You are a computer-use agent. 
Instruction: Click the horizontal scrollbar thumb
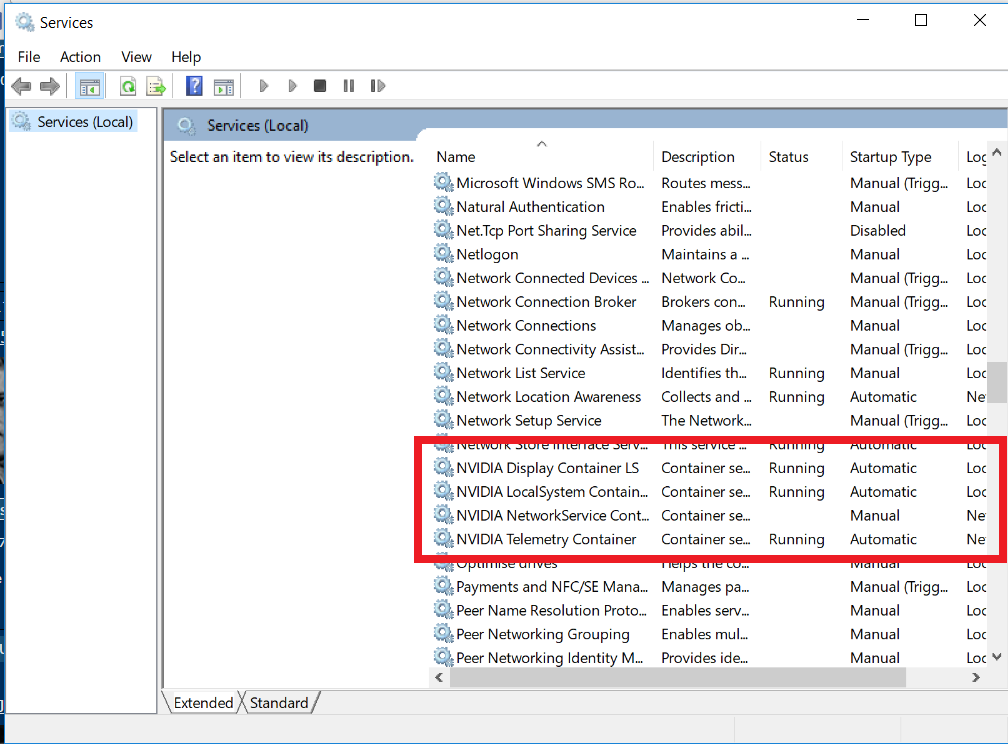pyautogui.click(x=678, y=677)
